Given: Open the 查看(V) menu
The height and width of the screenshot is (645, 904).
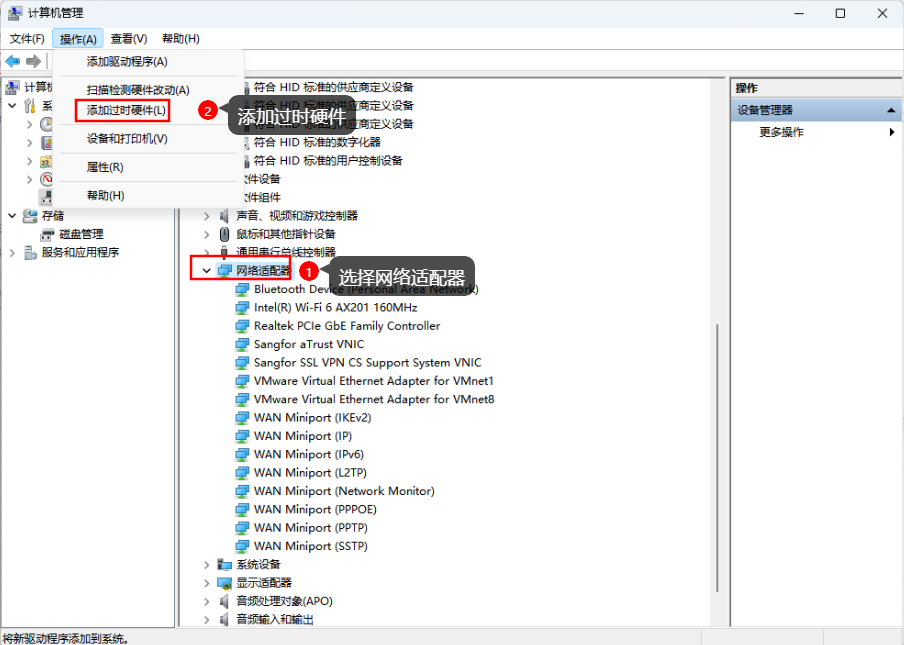Looking at the screenshot, I should 129,39.
